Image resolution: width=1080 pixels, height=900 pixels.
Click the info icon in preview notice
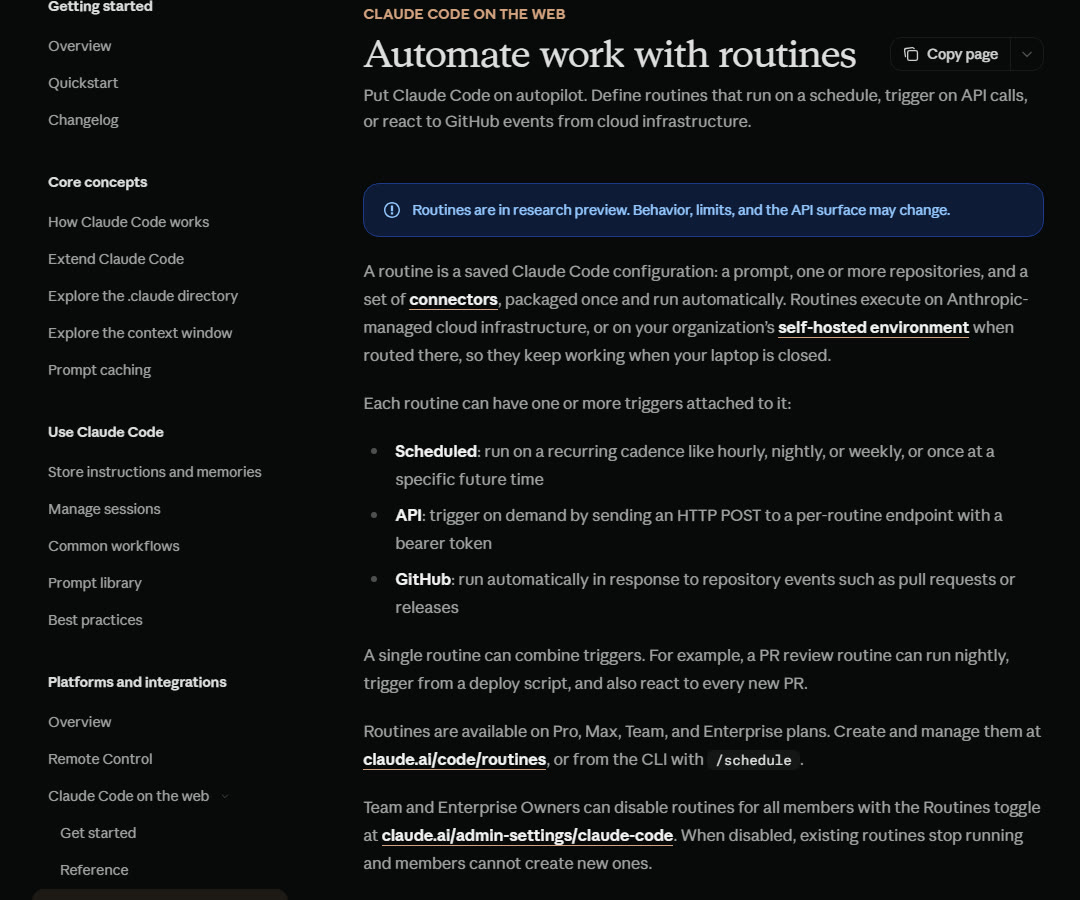tap(391, 210)
